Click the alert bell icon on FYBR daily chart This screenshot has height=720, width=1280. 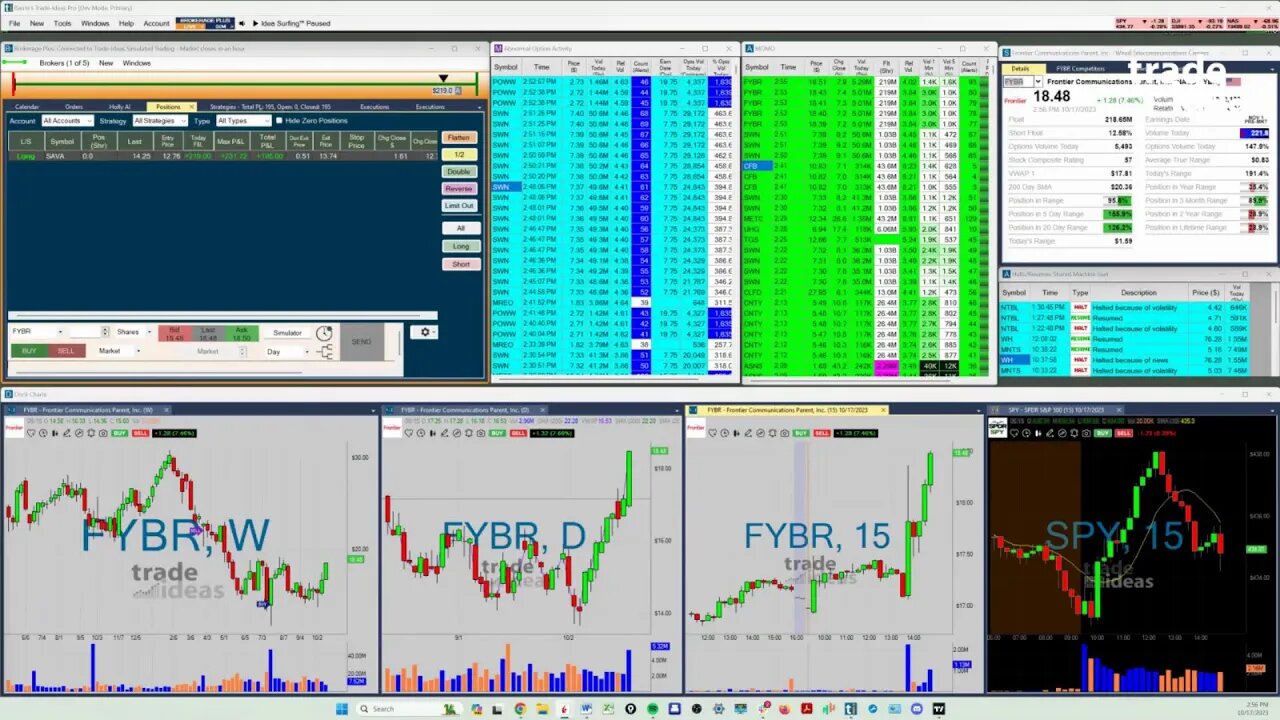[x=469, y=433]
